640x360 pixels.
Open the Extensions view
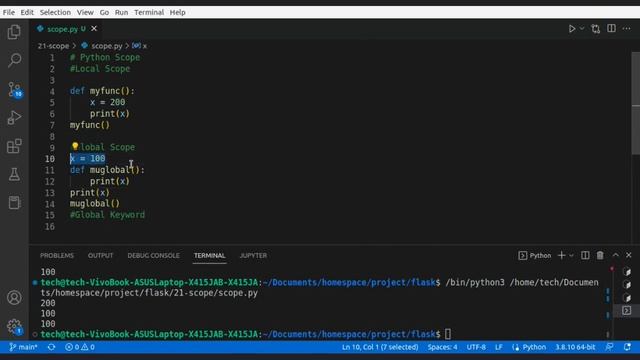pyautogui.click(x=14, y=146)
